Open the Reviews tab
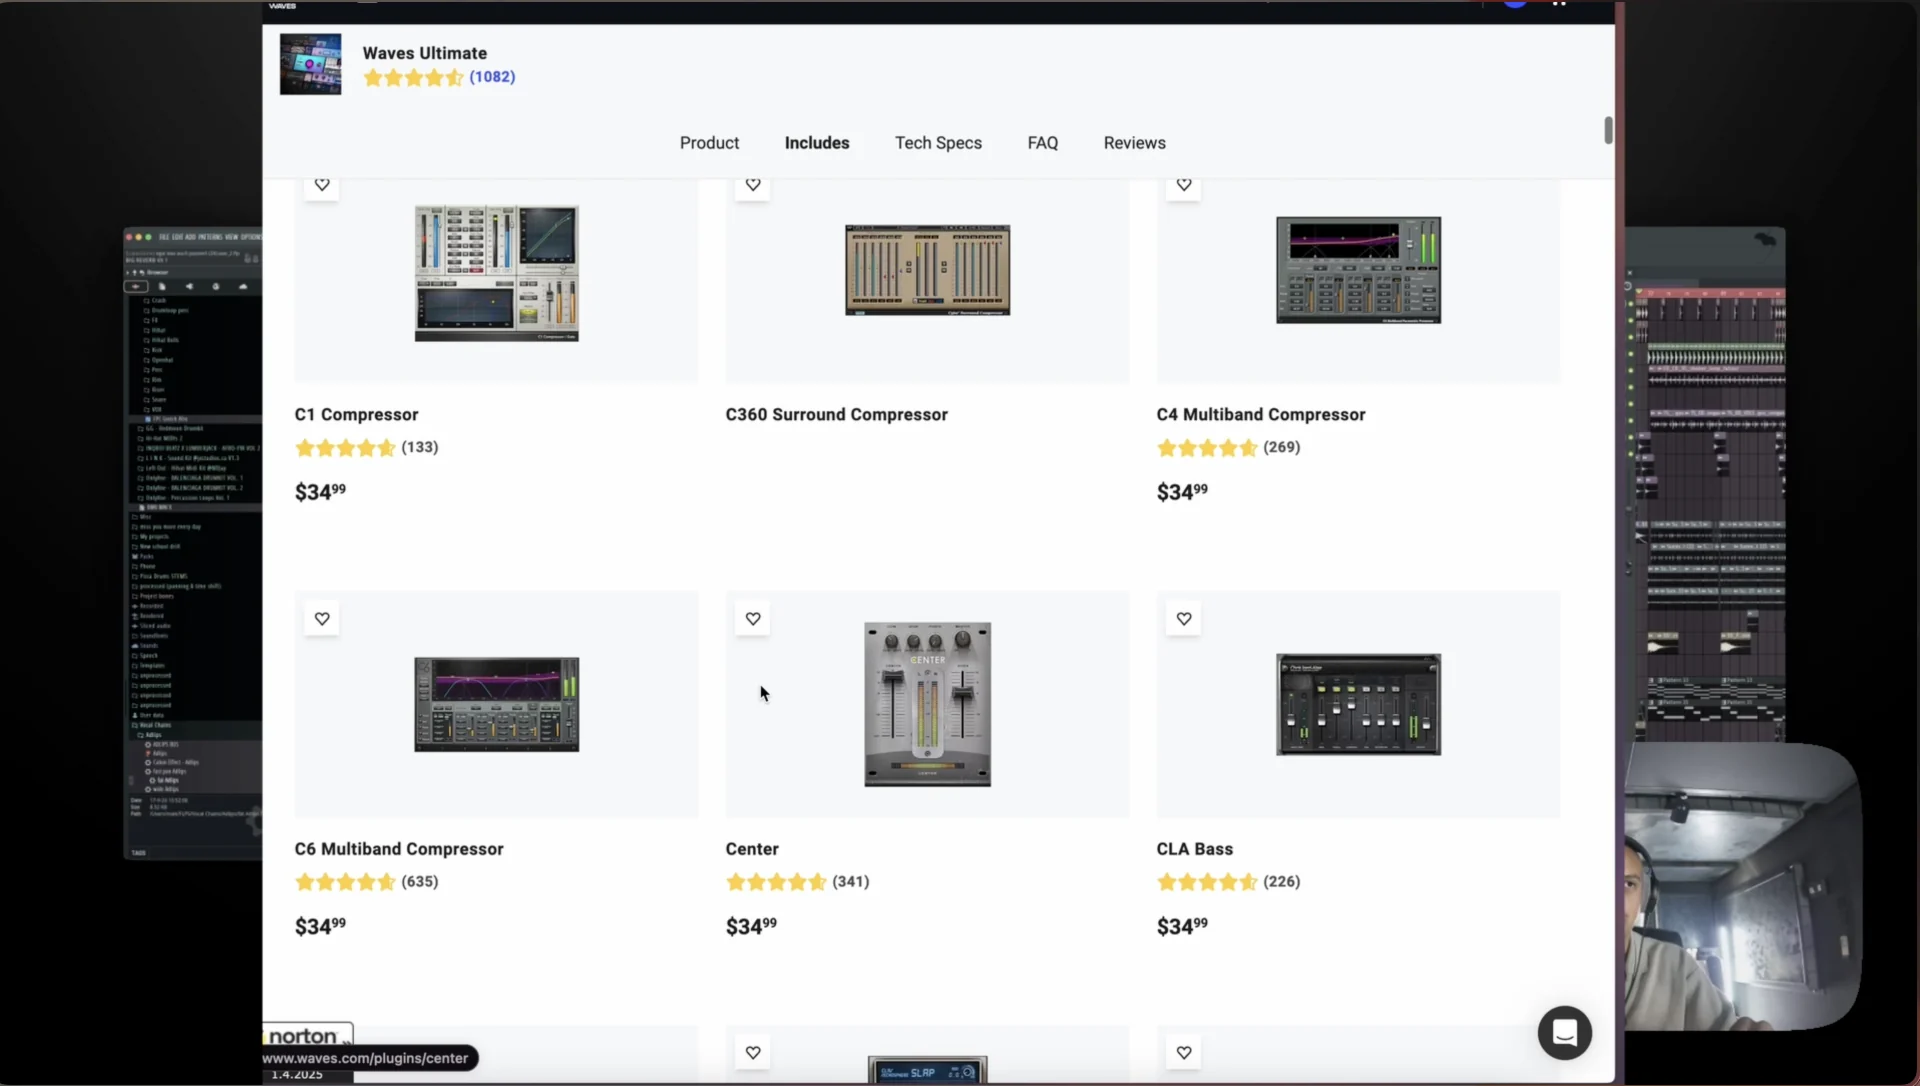Viewport: 1920px width, 1086px height. pos(1134,143)
